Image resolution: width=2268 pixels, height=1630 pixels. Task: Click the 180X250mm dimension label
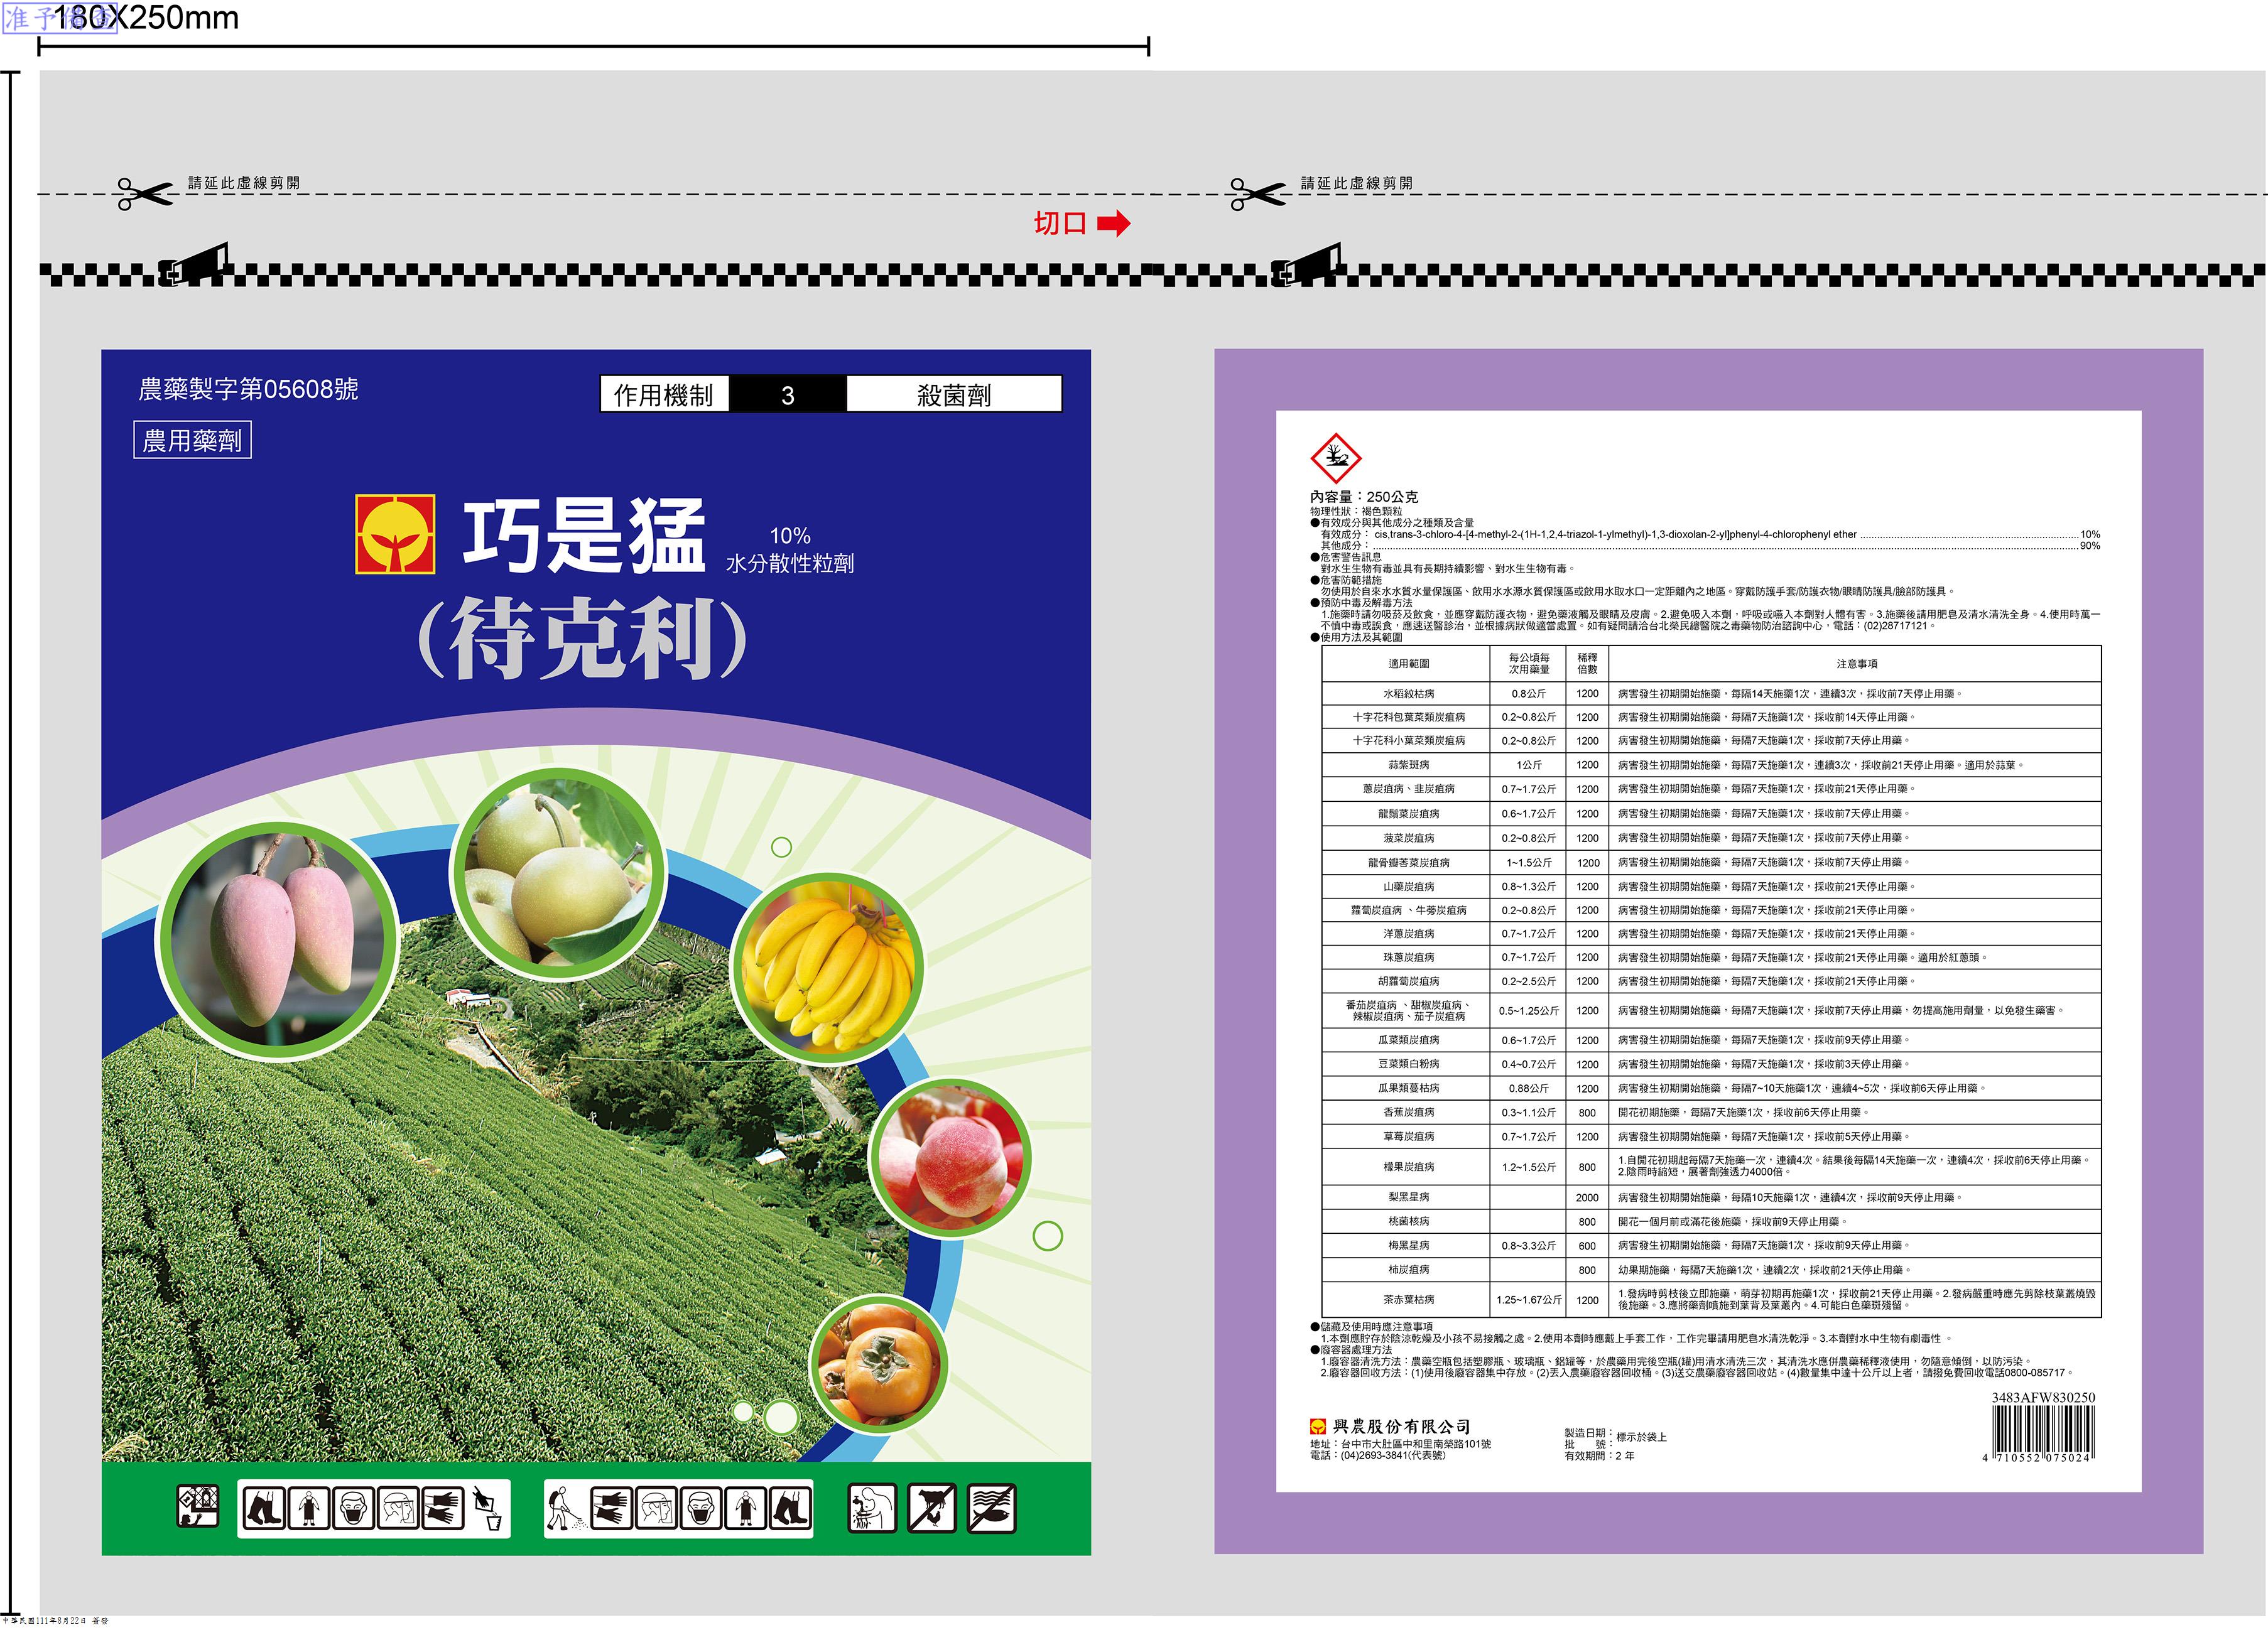tap(146, 18)
